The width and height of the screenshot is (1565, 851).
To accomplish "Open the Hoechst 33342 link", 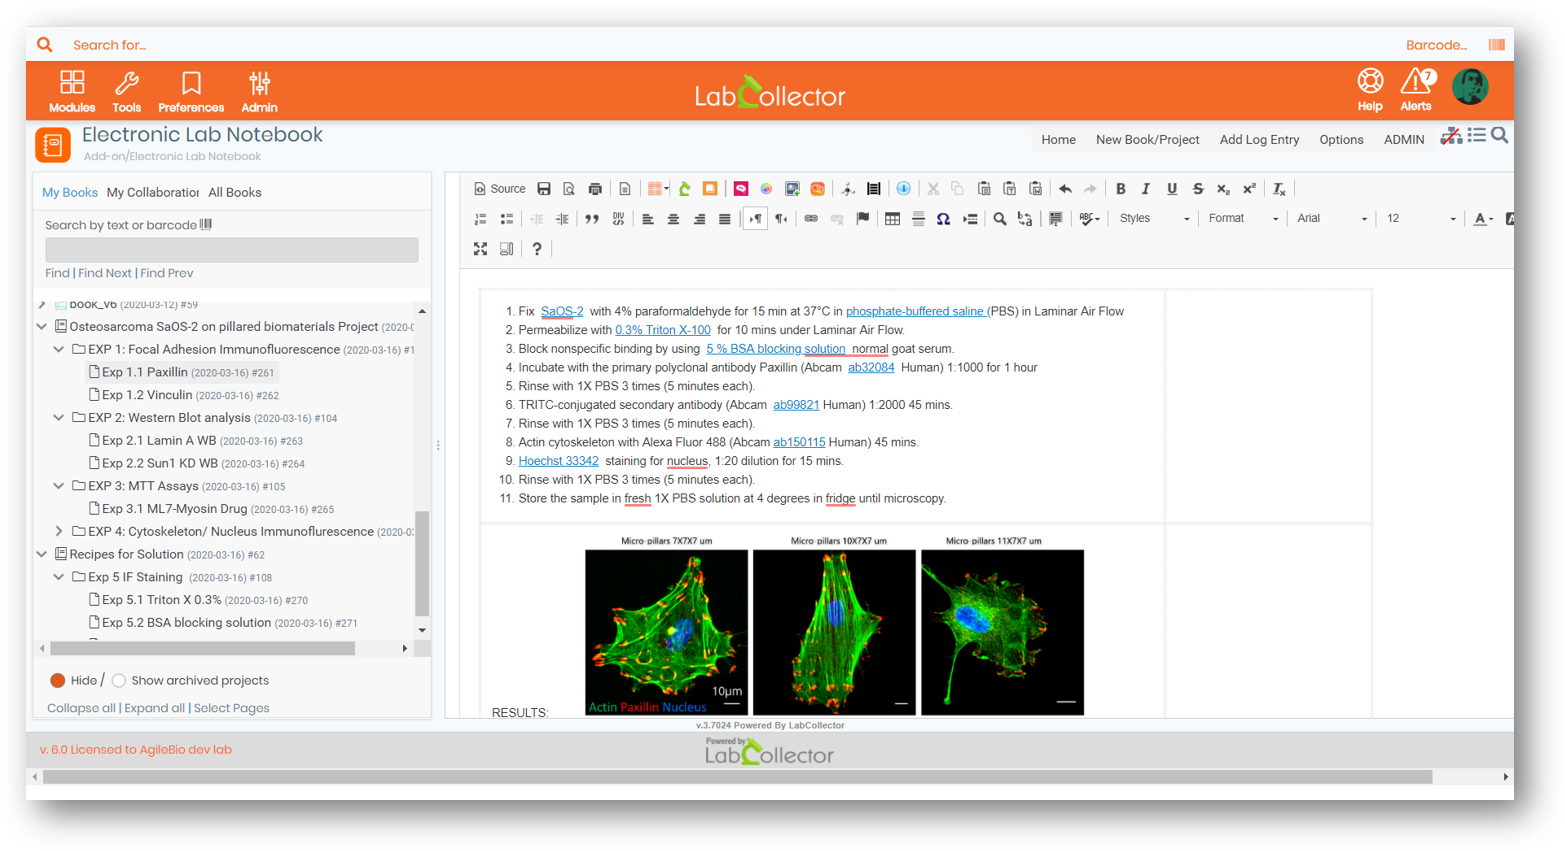I will pos(558,461).
